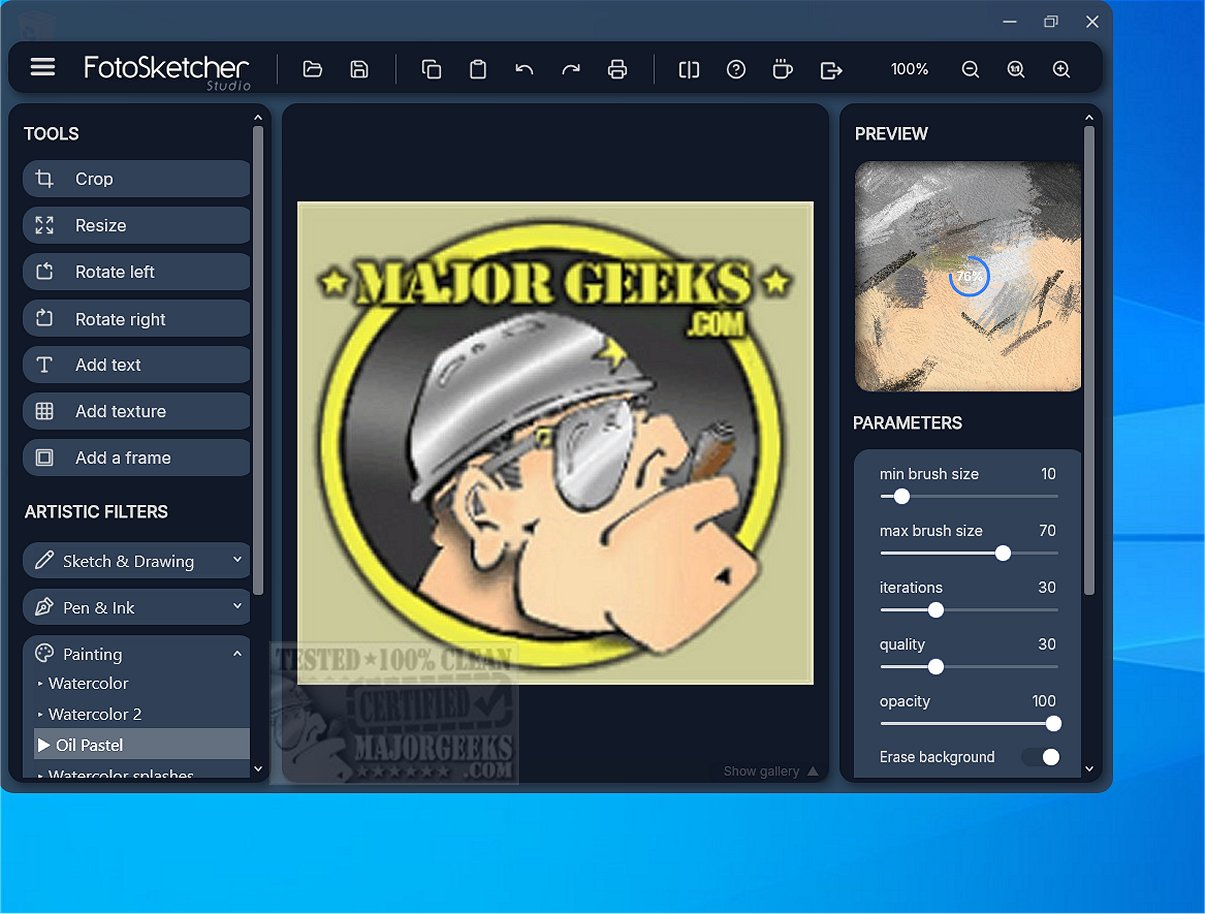Open the hamburger main menu
Viewport: 1205px width, 914px height.
pos(42,67)
